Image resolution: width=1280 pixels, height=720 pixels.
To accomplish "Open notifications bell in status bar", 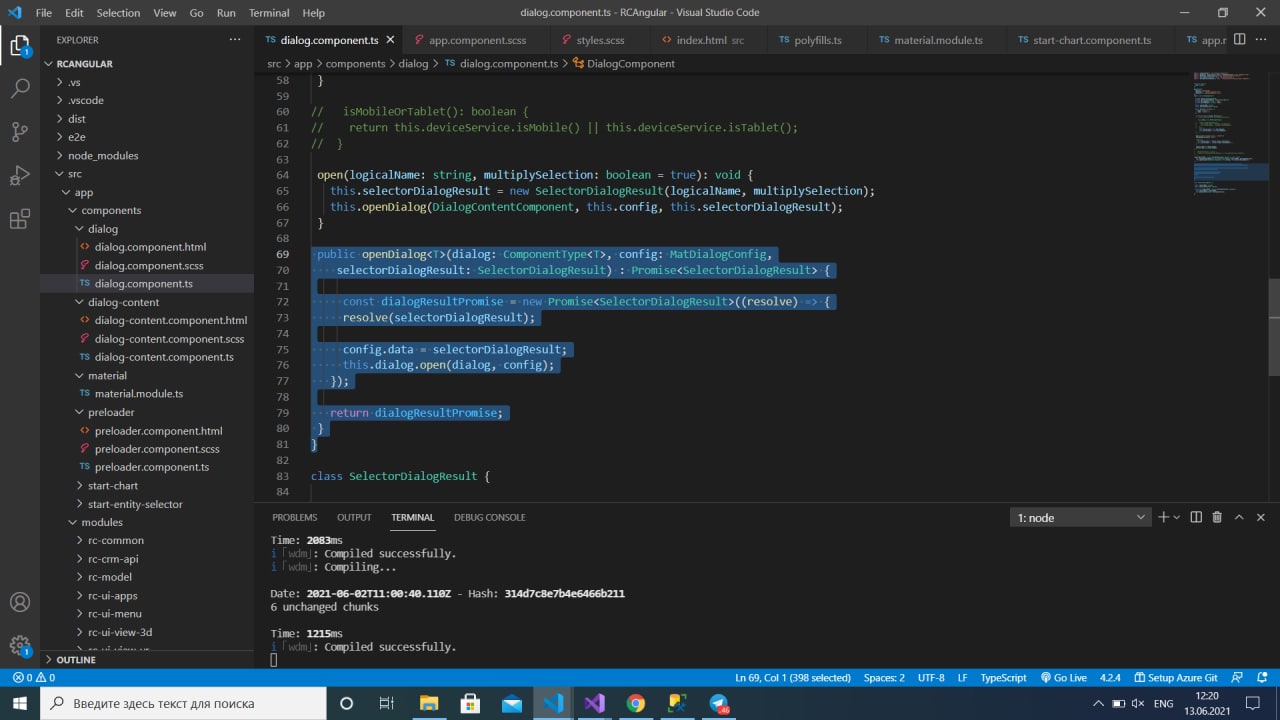I will point(1263,677).
